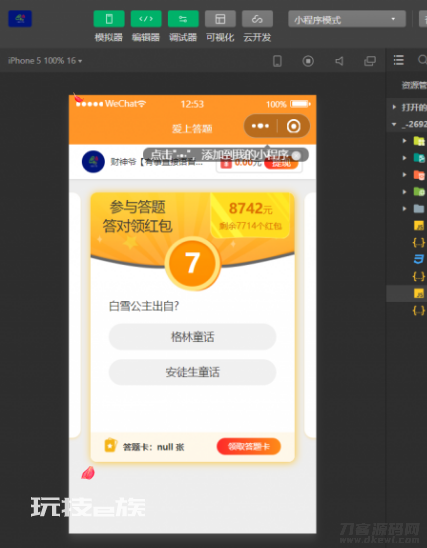This screenshot has width=427, height=548.
Task: Click the 财神爷 user avatar
Action: (93, 161)
